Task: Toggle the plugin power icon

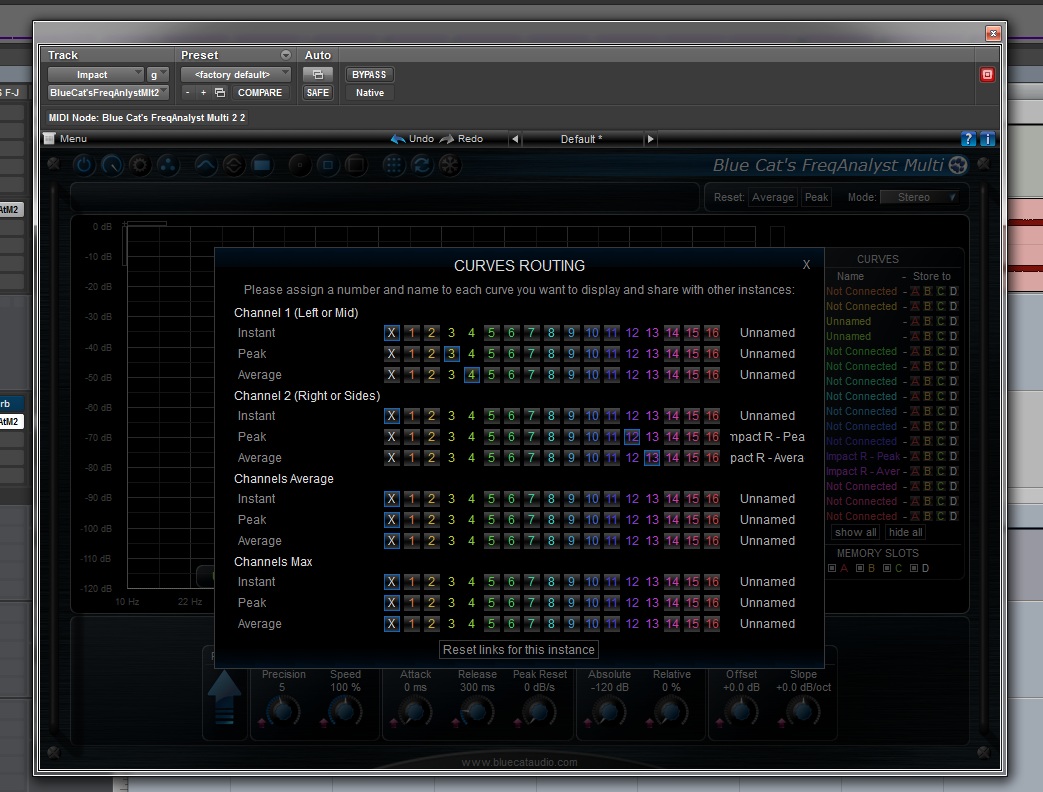Action: (x=84, y=165)
